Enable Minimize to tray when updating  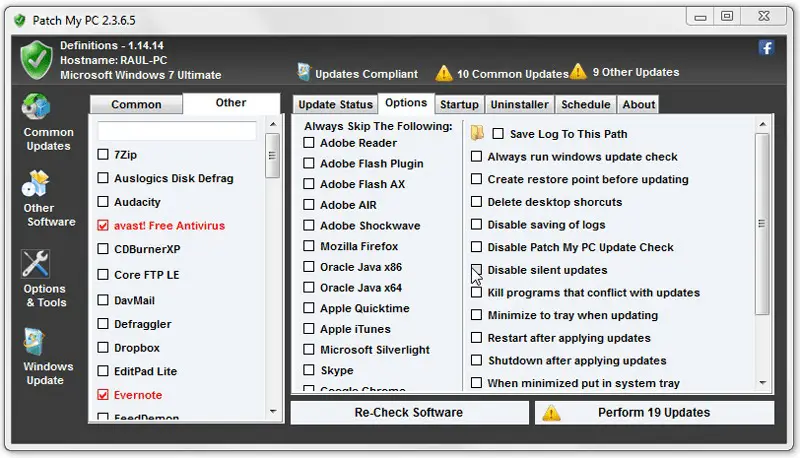coord(476,315)
